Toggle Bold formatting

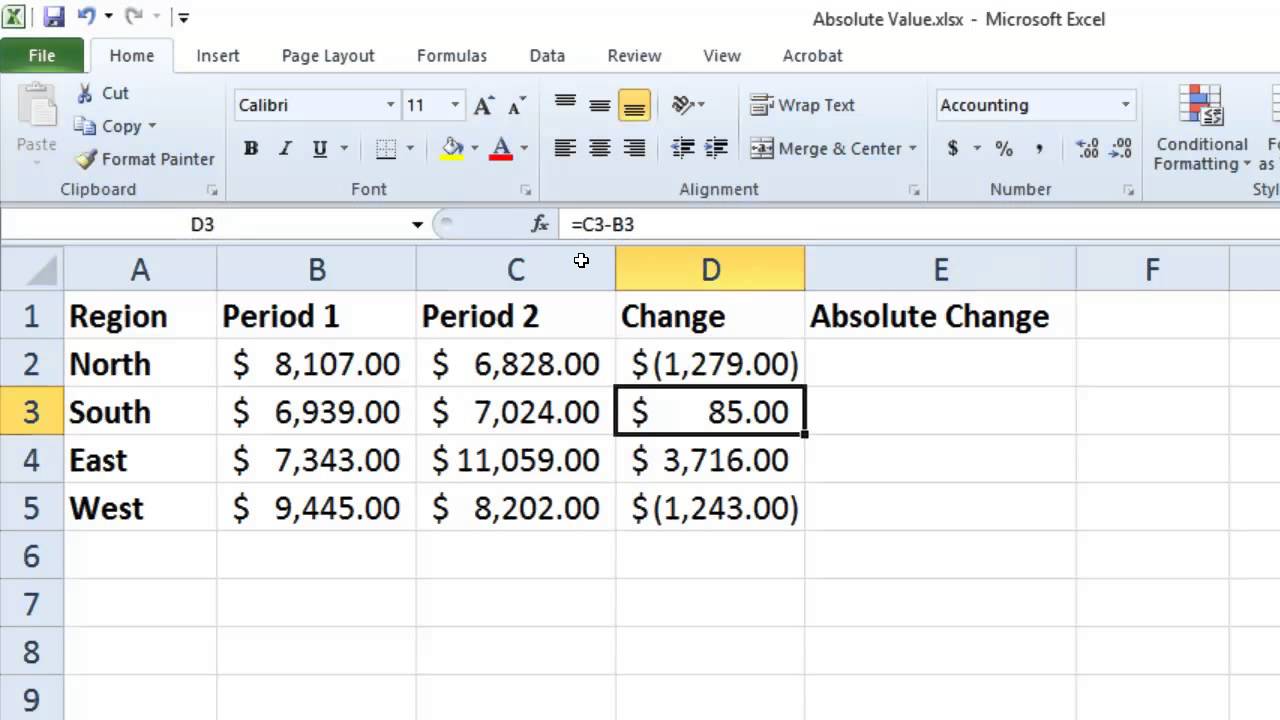click(x=251, y=149)
